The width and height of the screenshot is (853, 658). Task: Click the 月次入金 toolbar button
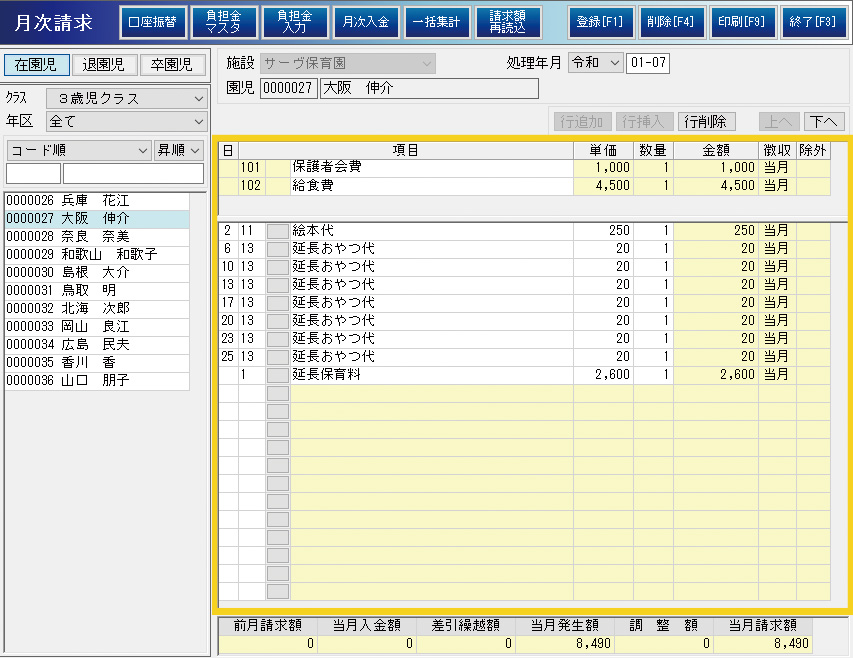point(365,22)
